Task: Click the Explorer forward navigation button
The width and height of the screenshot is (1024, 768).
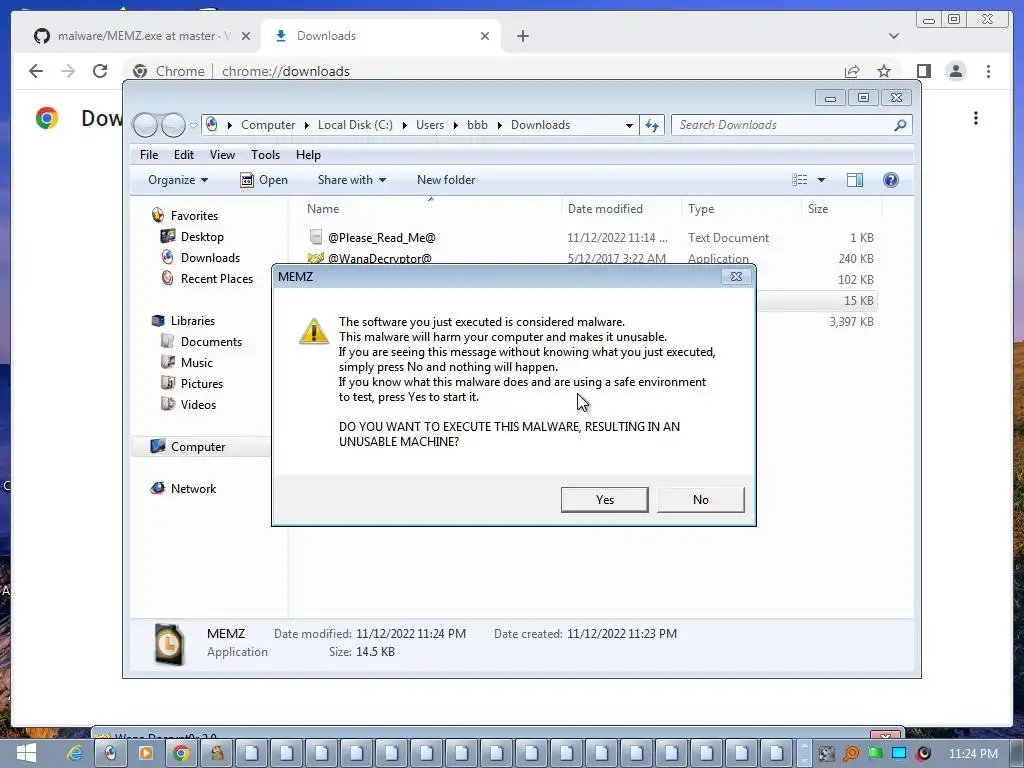Action: [173, 125]
